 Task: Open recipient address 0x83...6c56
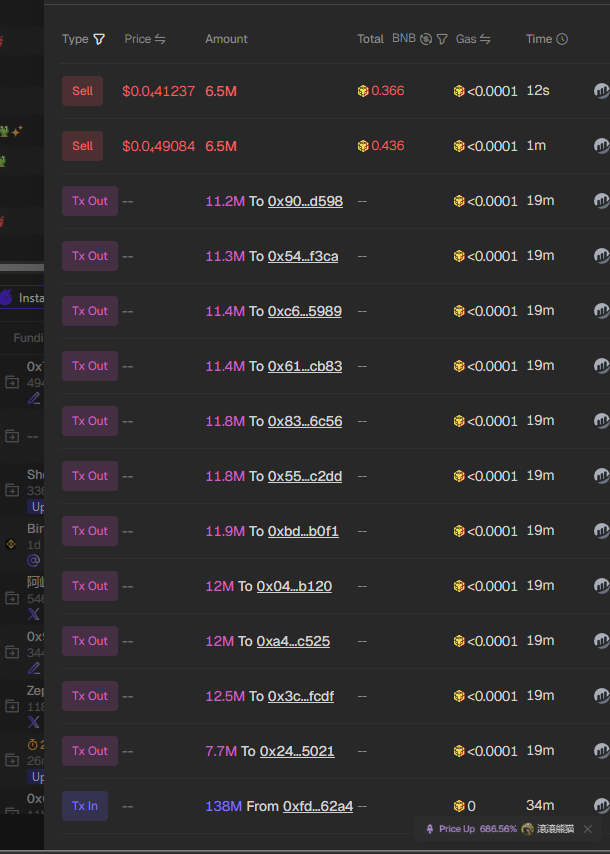click(304, 421)
